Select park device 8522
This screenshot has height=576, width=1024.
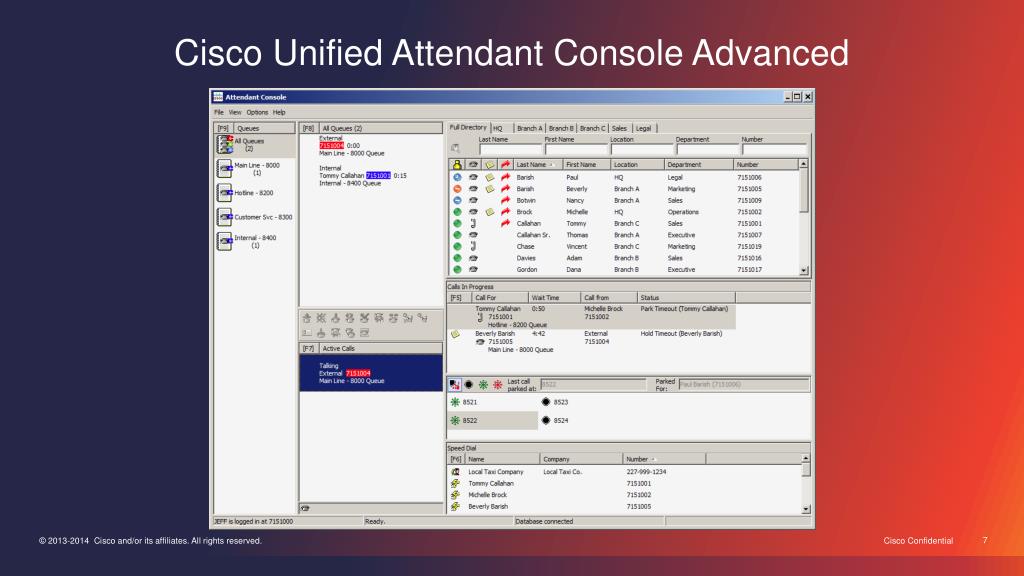tap(492, 421)
